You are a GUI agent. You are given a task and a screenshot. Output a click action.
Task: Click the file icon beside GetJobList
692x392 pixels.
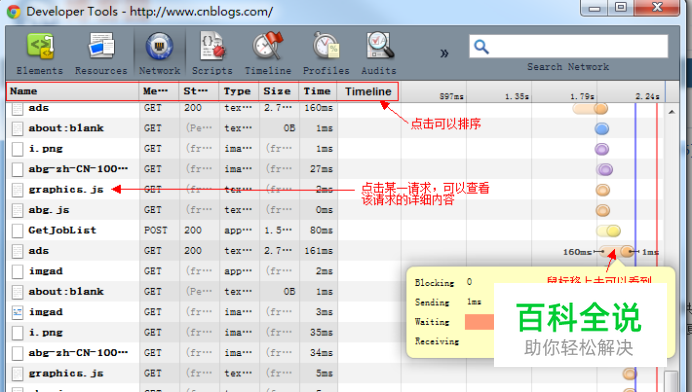tap(17, 230)
